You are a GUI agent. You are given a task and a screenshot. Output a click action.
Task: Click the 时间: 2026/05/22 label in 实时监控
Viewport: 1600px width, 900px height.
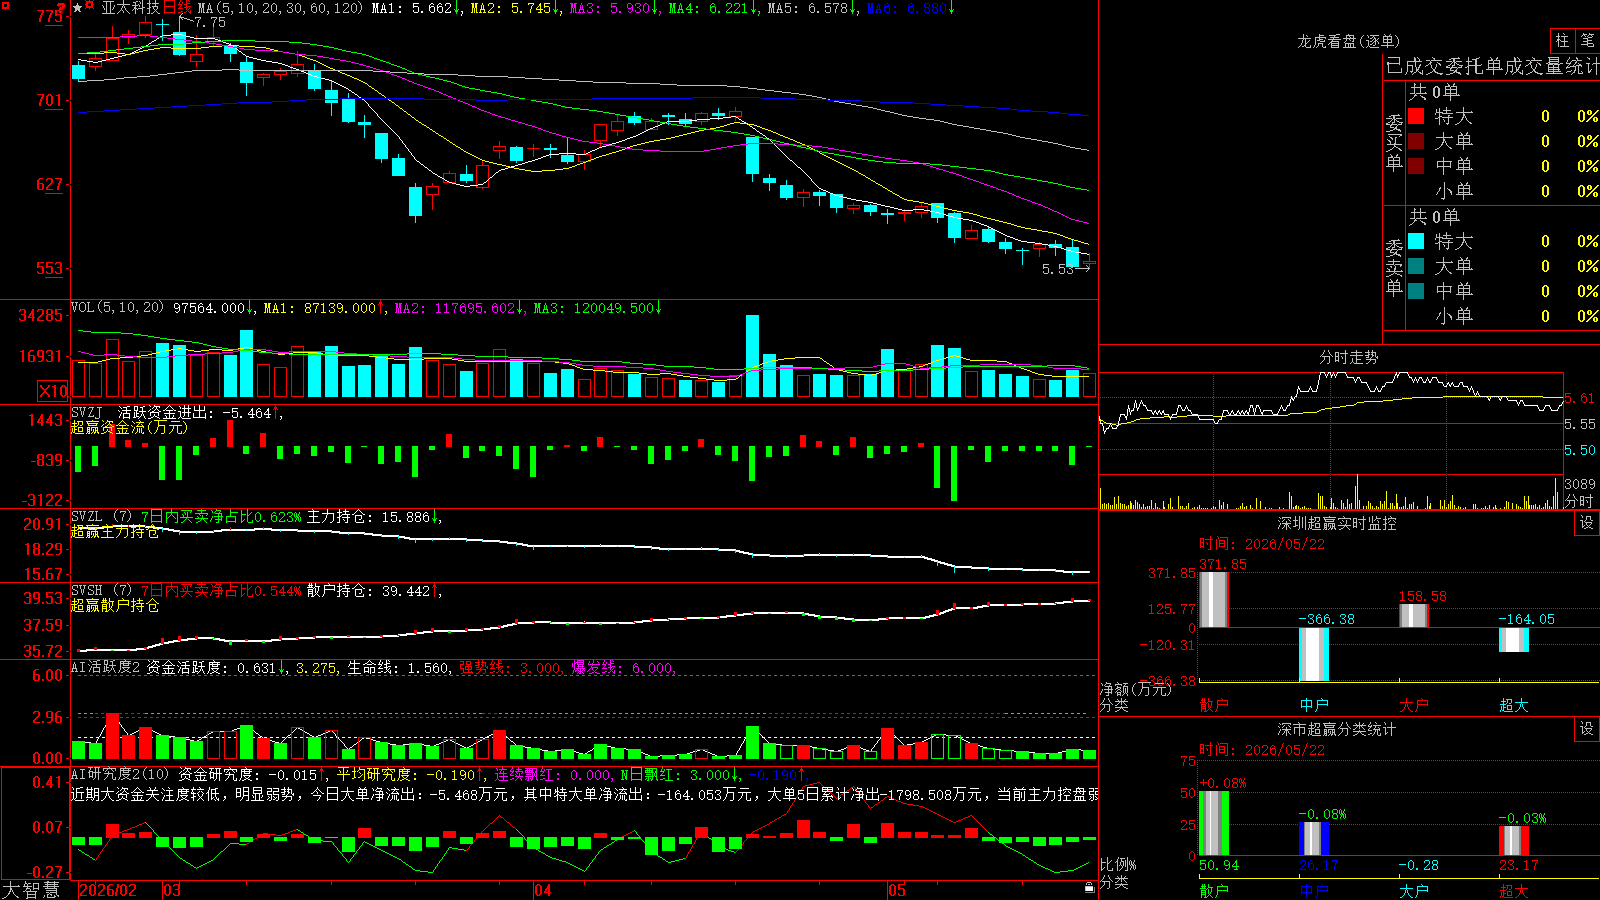click(1262, 544)
